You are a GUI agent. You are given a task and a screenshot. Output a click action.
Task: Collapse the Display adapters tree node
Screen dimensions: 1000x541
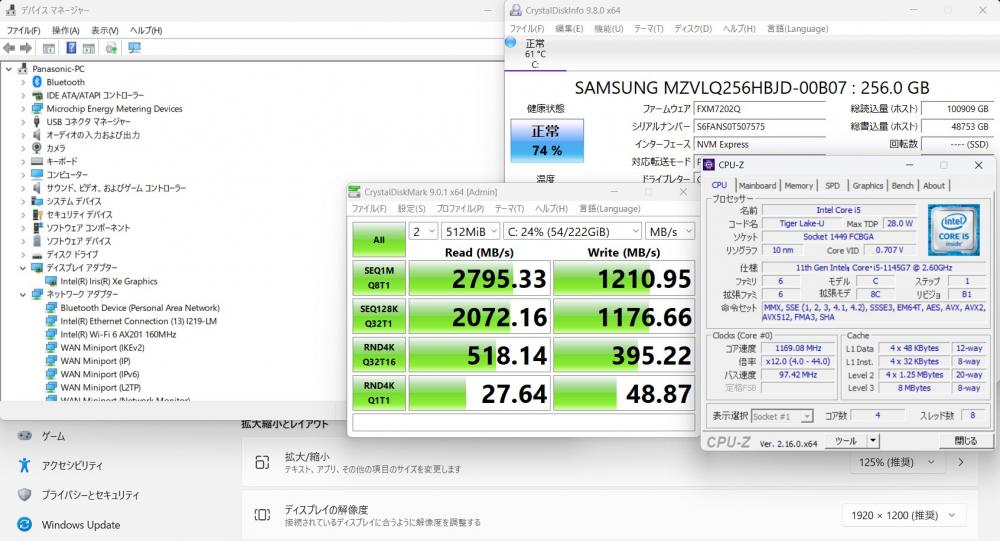pyautogui.click(x=24, y=268)
